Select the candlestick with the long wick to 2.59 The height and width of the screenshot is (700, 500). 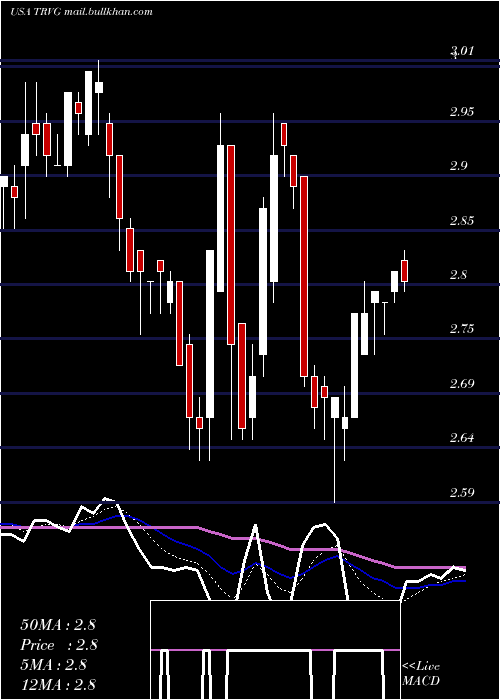(335, 450)
